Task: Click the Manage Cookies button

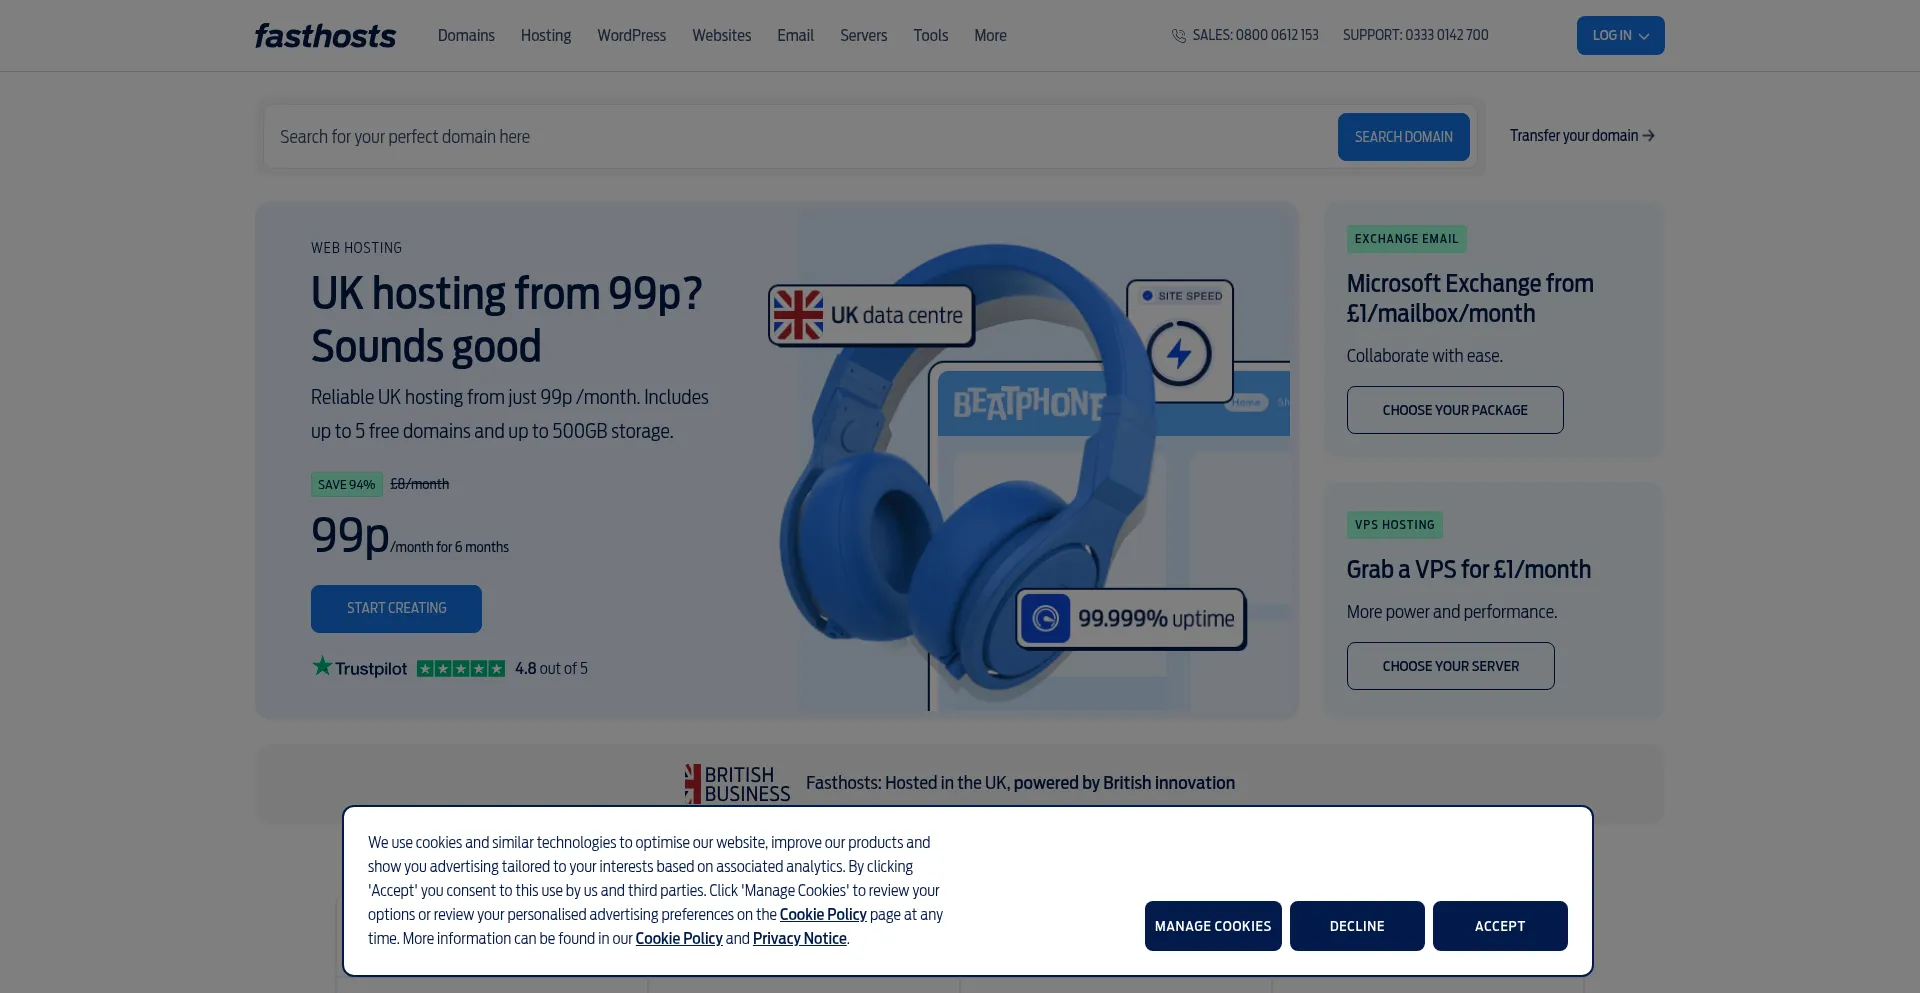Action: (1213, 926)
